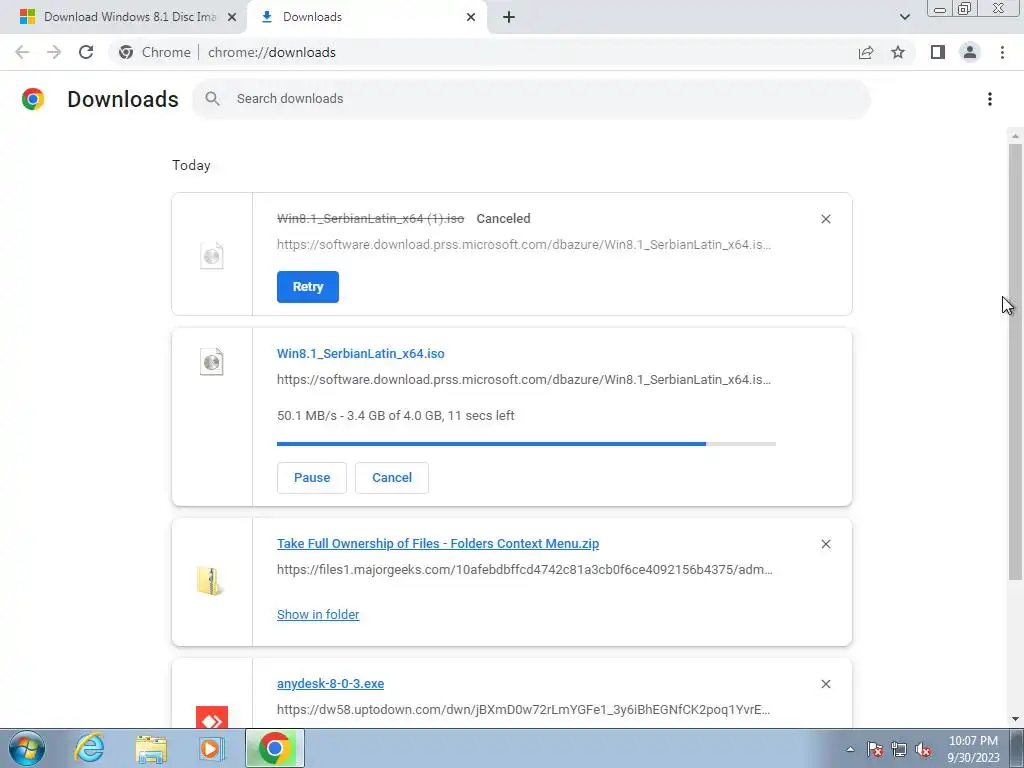Viewport: 1024px width, 768px height.
Task: Open the side panel icon
Action: [938, 52]
